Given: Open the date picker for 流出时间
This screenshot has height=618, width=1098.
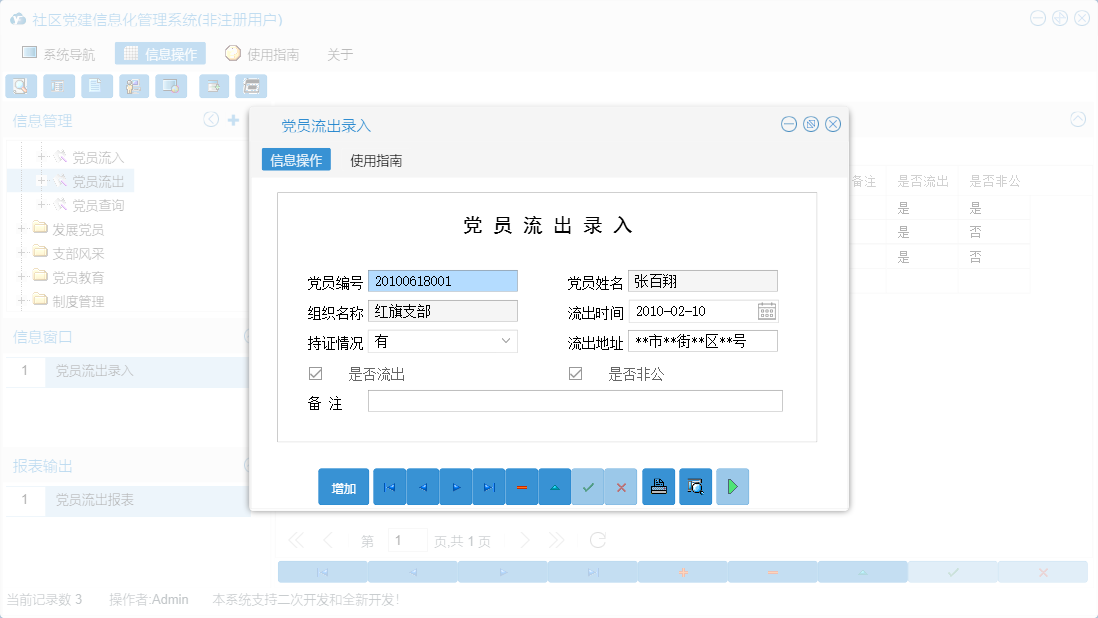Looking at the screenshot, I should (x=766, y=311).
